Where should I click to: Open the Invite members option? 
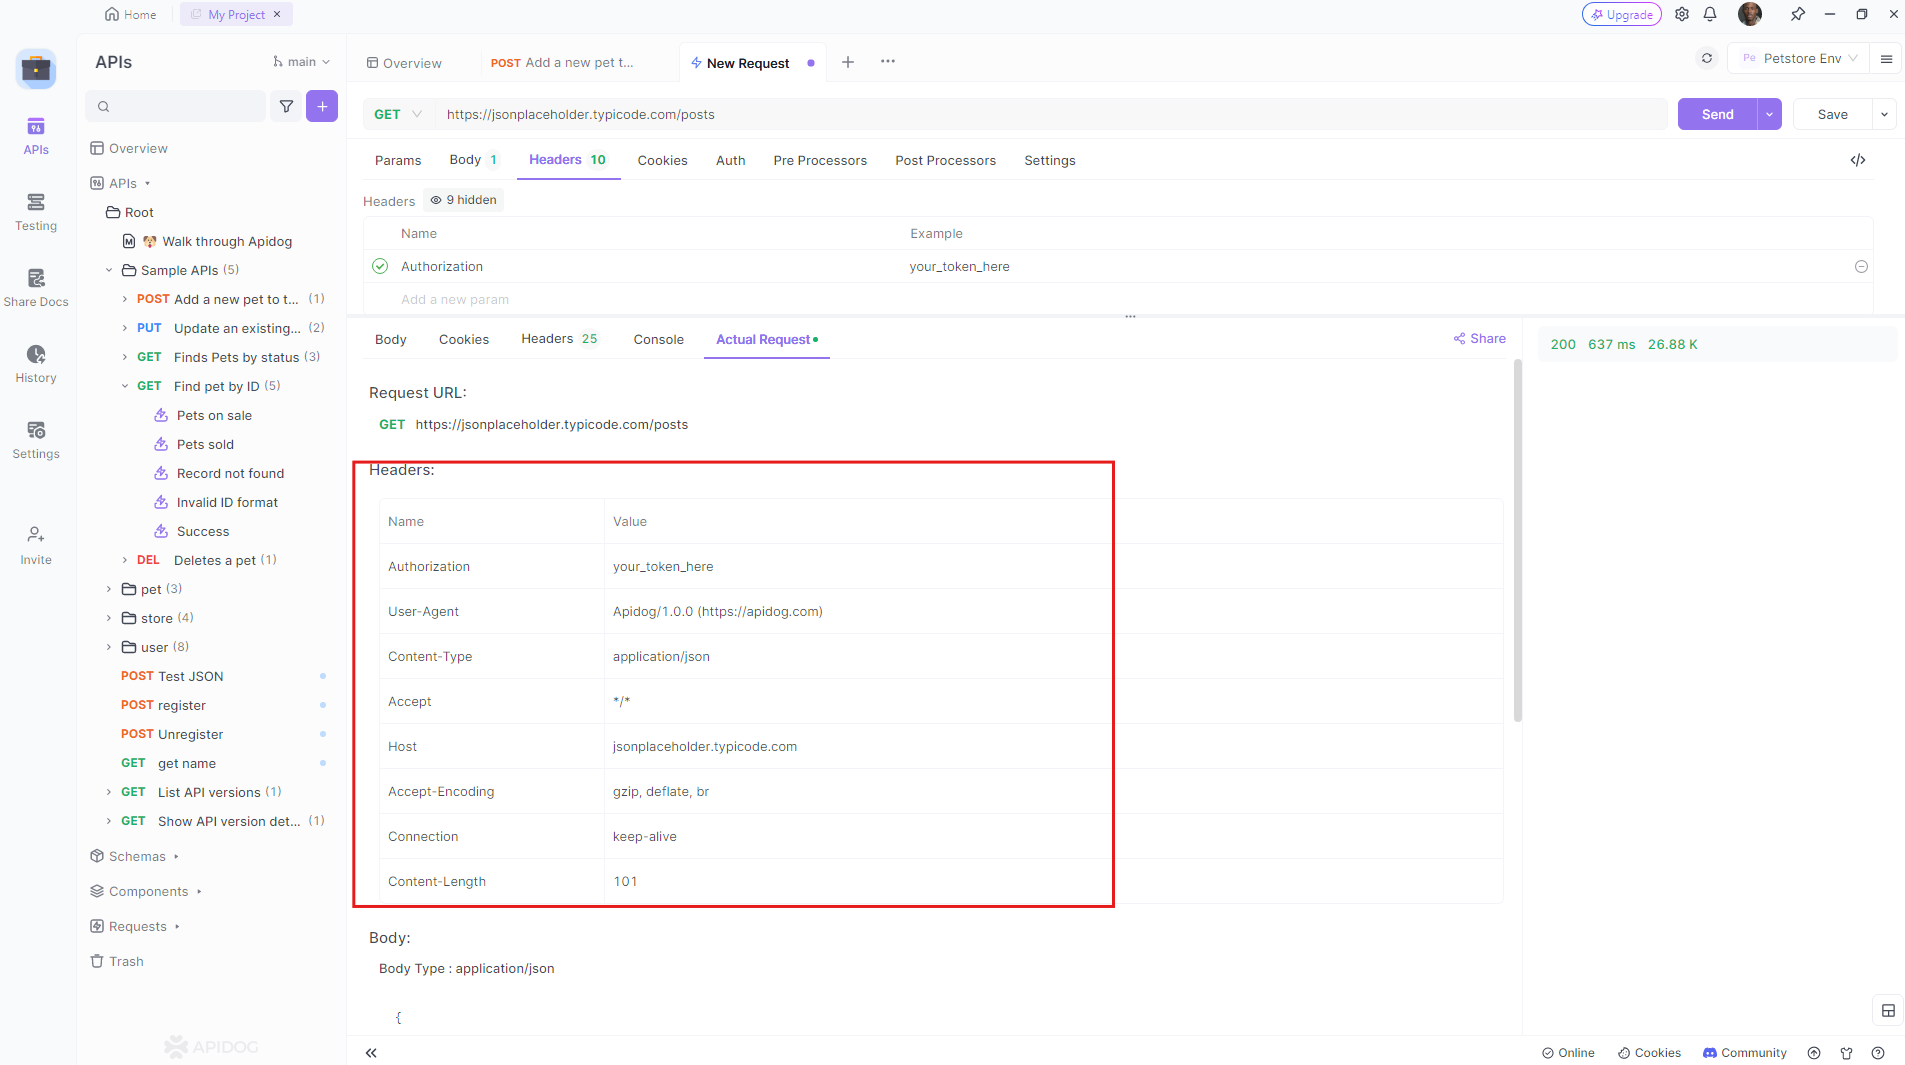[36, 545]
